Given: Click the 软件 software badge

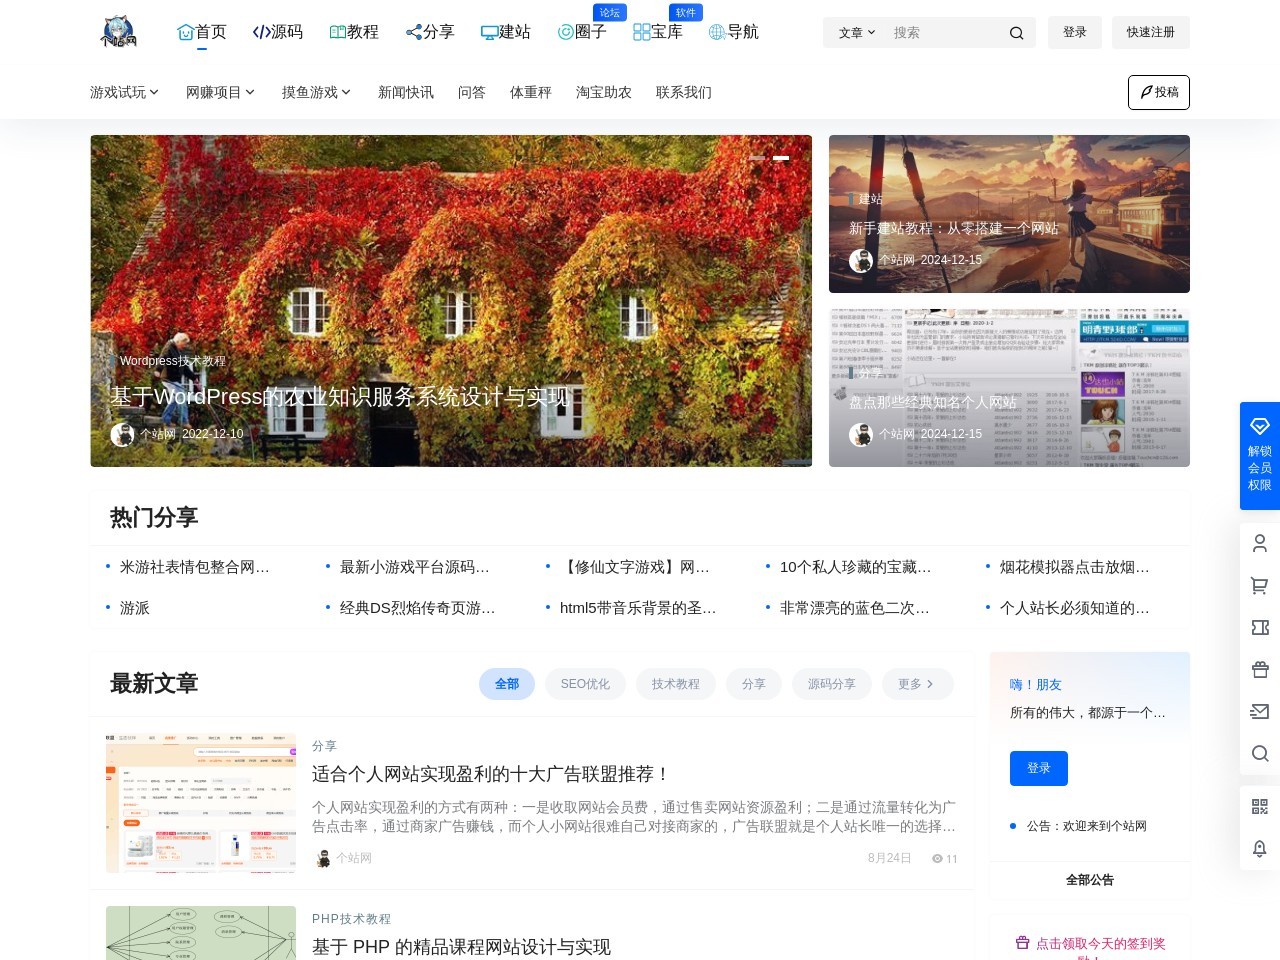Looking at the screenshot, I should pyautogui.click(x=686, y=13).
